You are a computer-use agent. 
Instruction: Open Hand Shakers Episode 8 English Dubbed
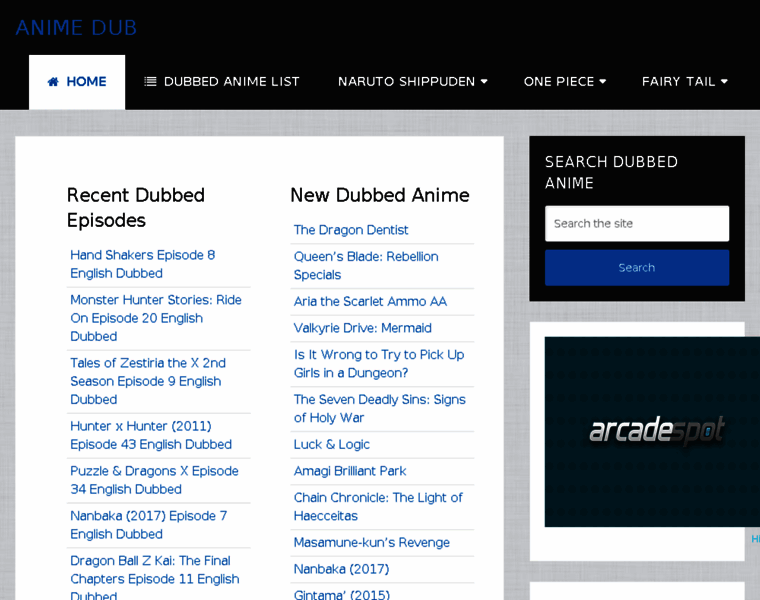(x=142, y=264)
